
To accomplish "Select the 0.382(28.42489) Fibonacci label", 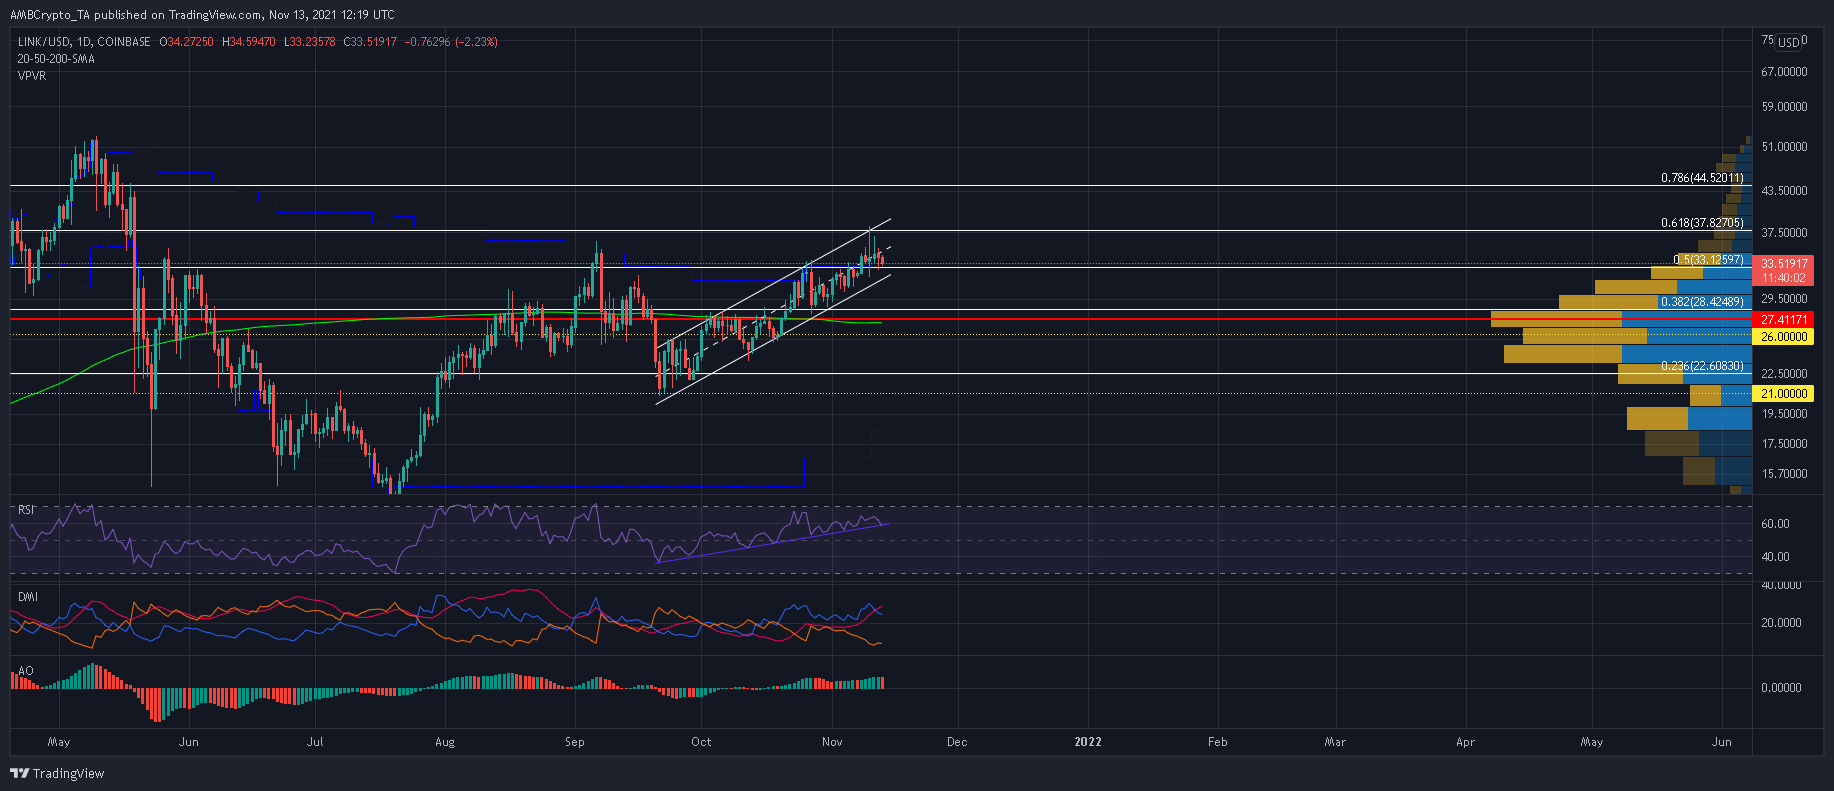I will click(1702, 302).
